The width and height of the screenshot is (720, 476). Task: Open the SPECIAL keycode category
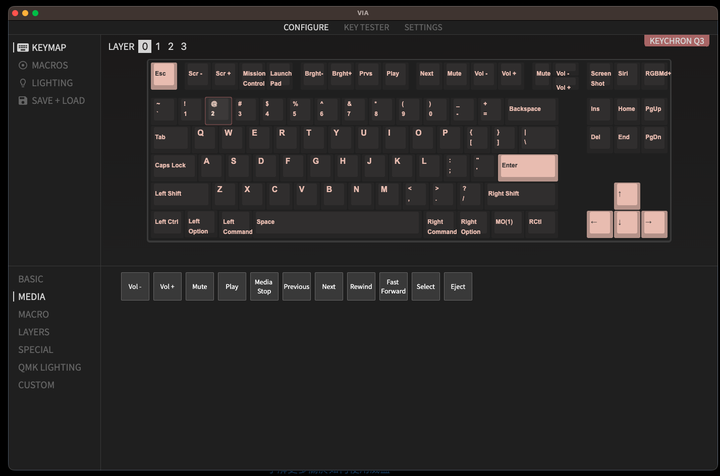36,350
